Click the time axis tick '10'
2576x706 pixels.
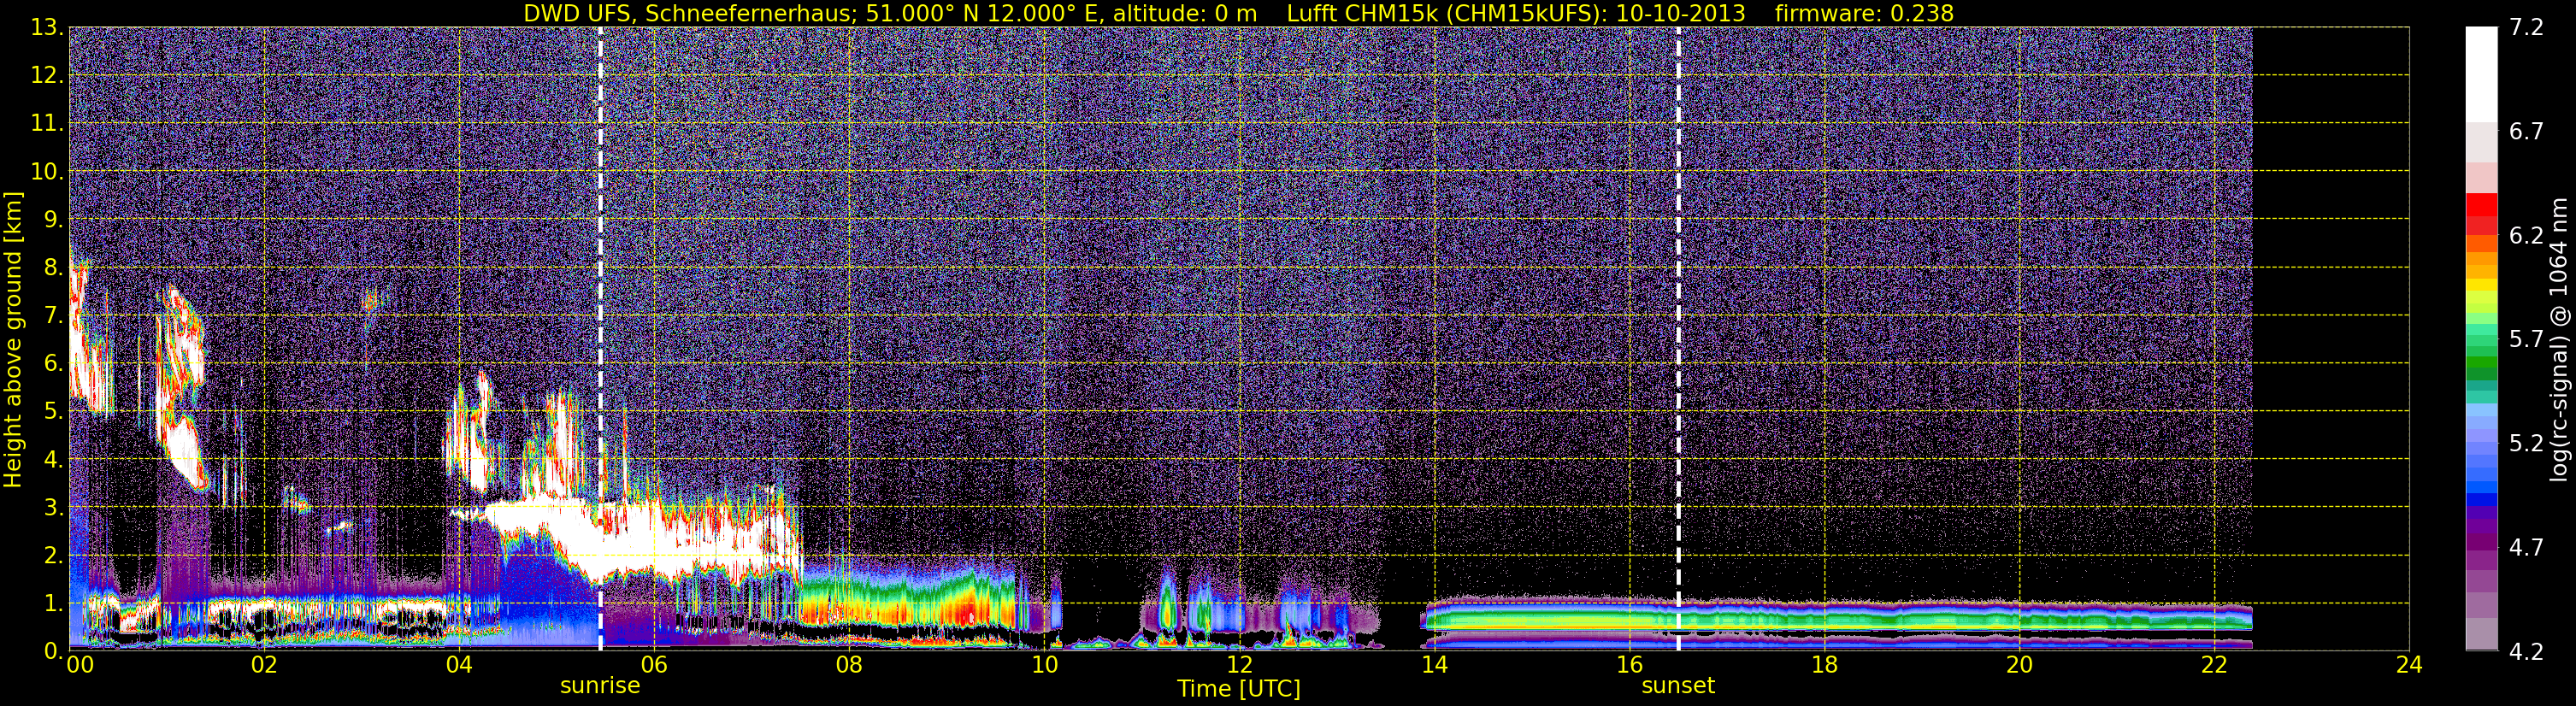pos(1044,665)
